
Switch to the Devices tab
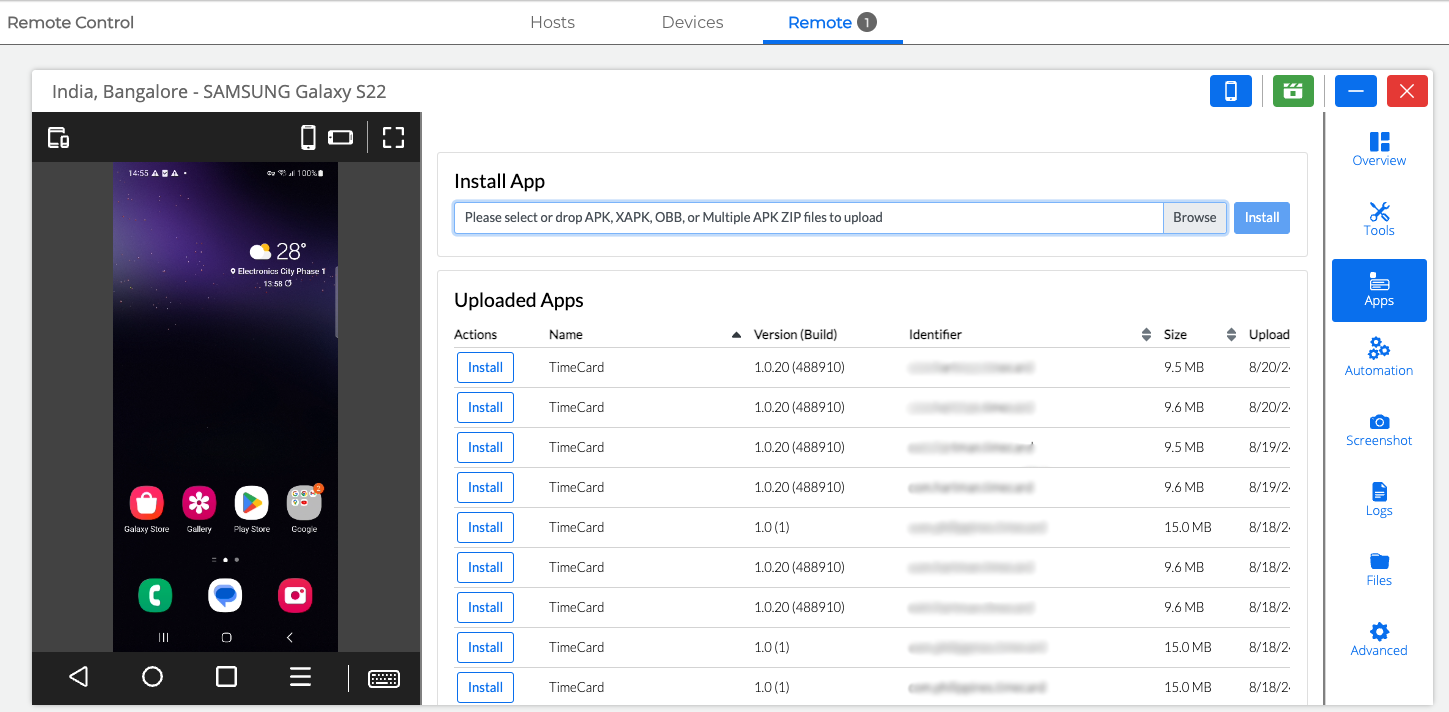(x=692, y=22)
